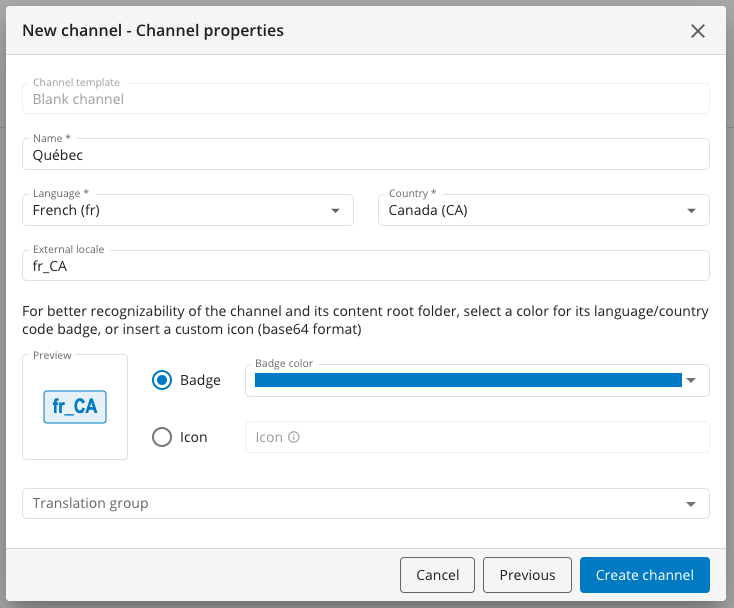Screen dimensions: 734x608
Task: Click the Channel template field
Action: [x=366, y=99]
